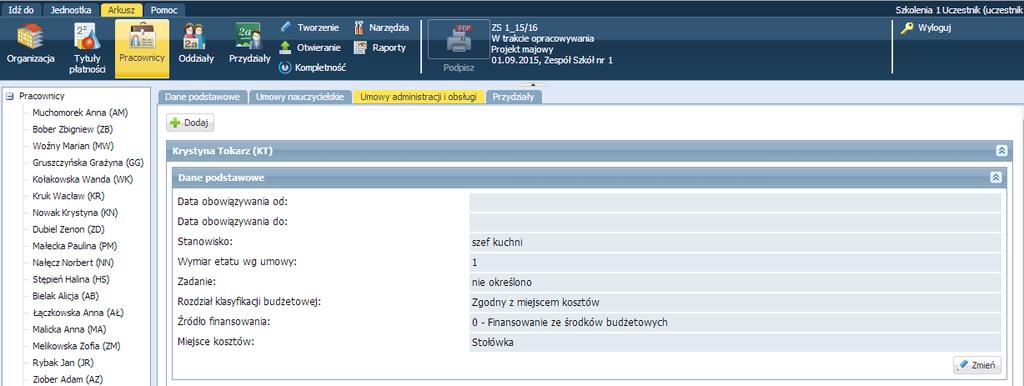The image size is (1024, 386).
Task: Select Bober Zbigniew (ZB) in tree
Action: 72,129
